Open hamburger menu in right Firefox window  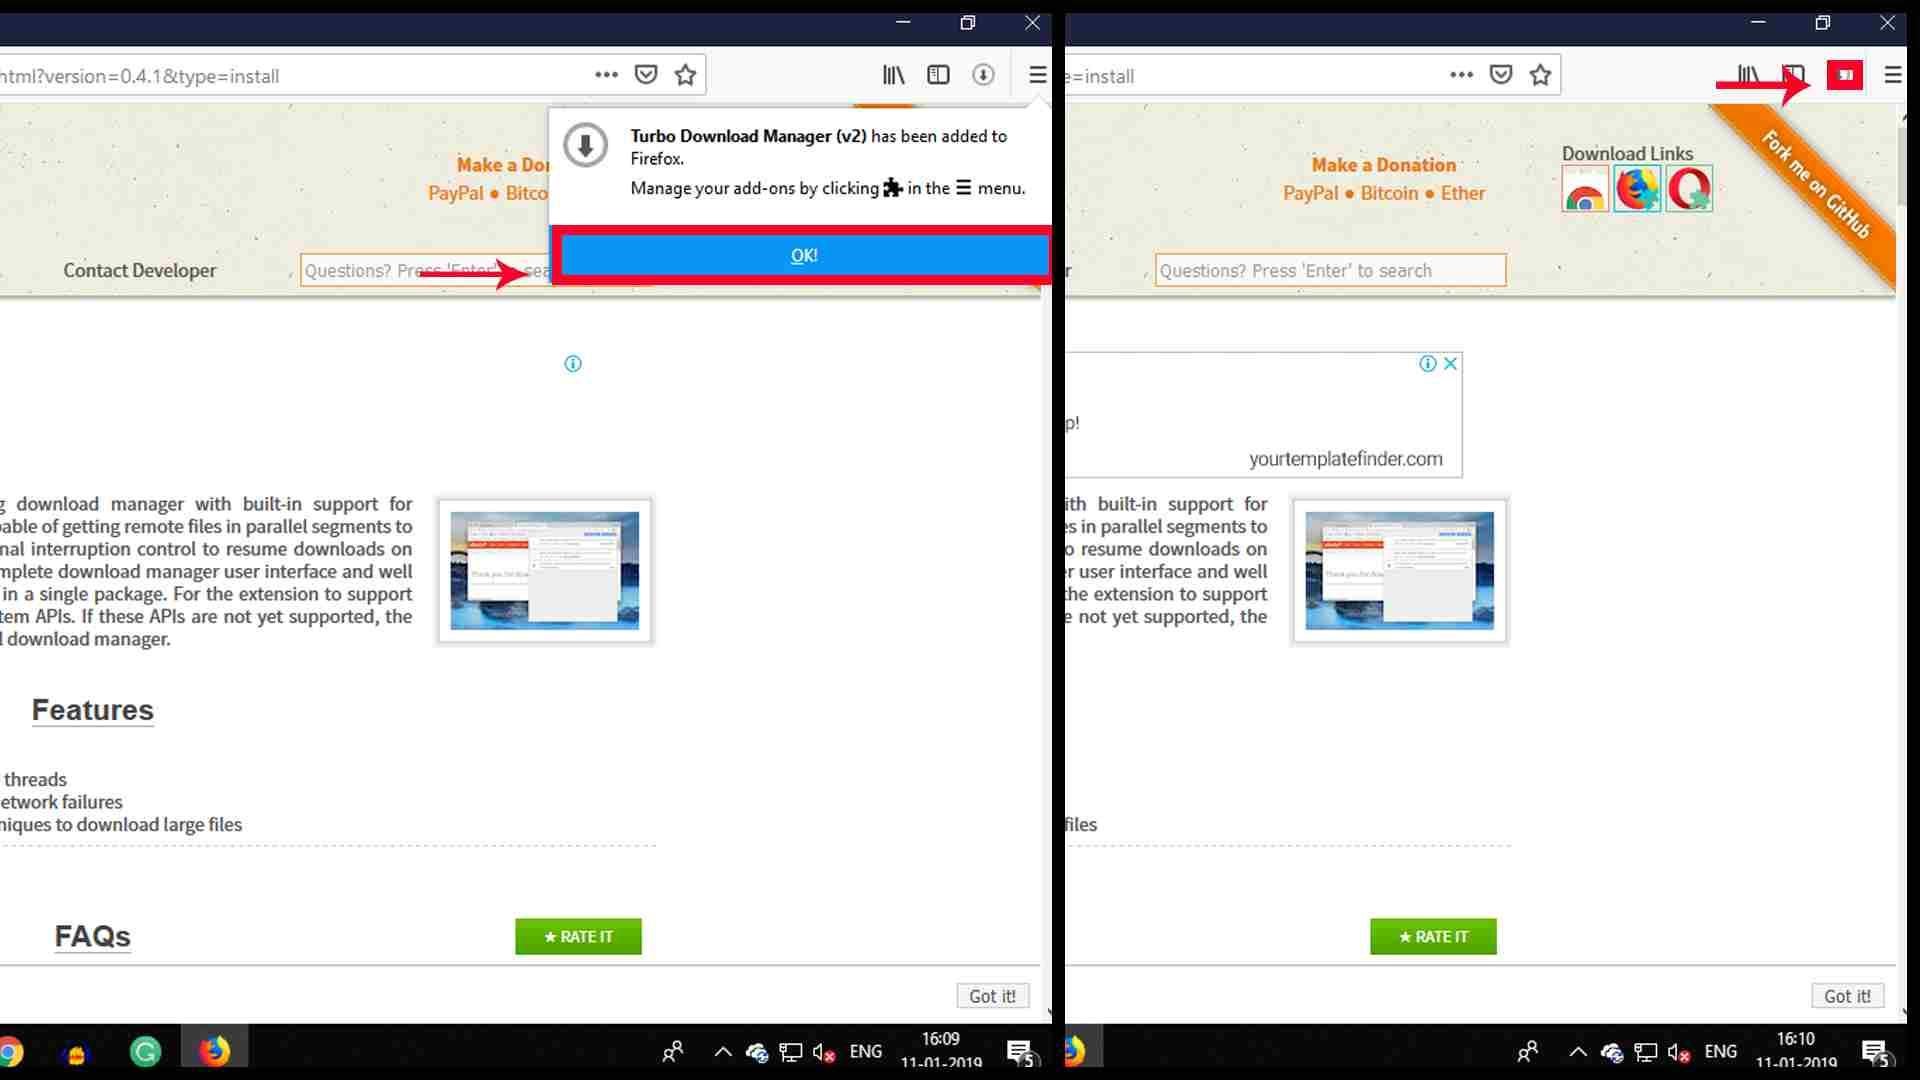click(1892, 75)
